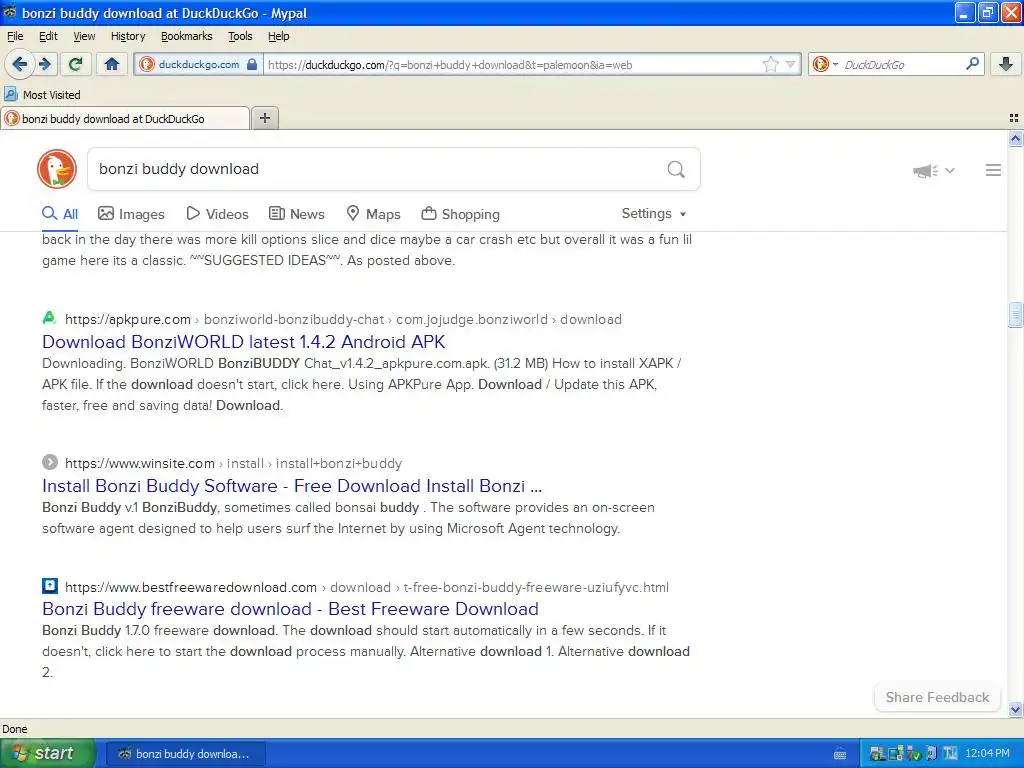Click the forward navigation arrow
The width and height of the screenshot is (1024, 768).
pos(45,64)
